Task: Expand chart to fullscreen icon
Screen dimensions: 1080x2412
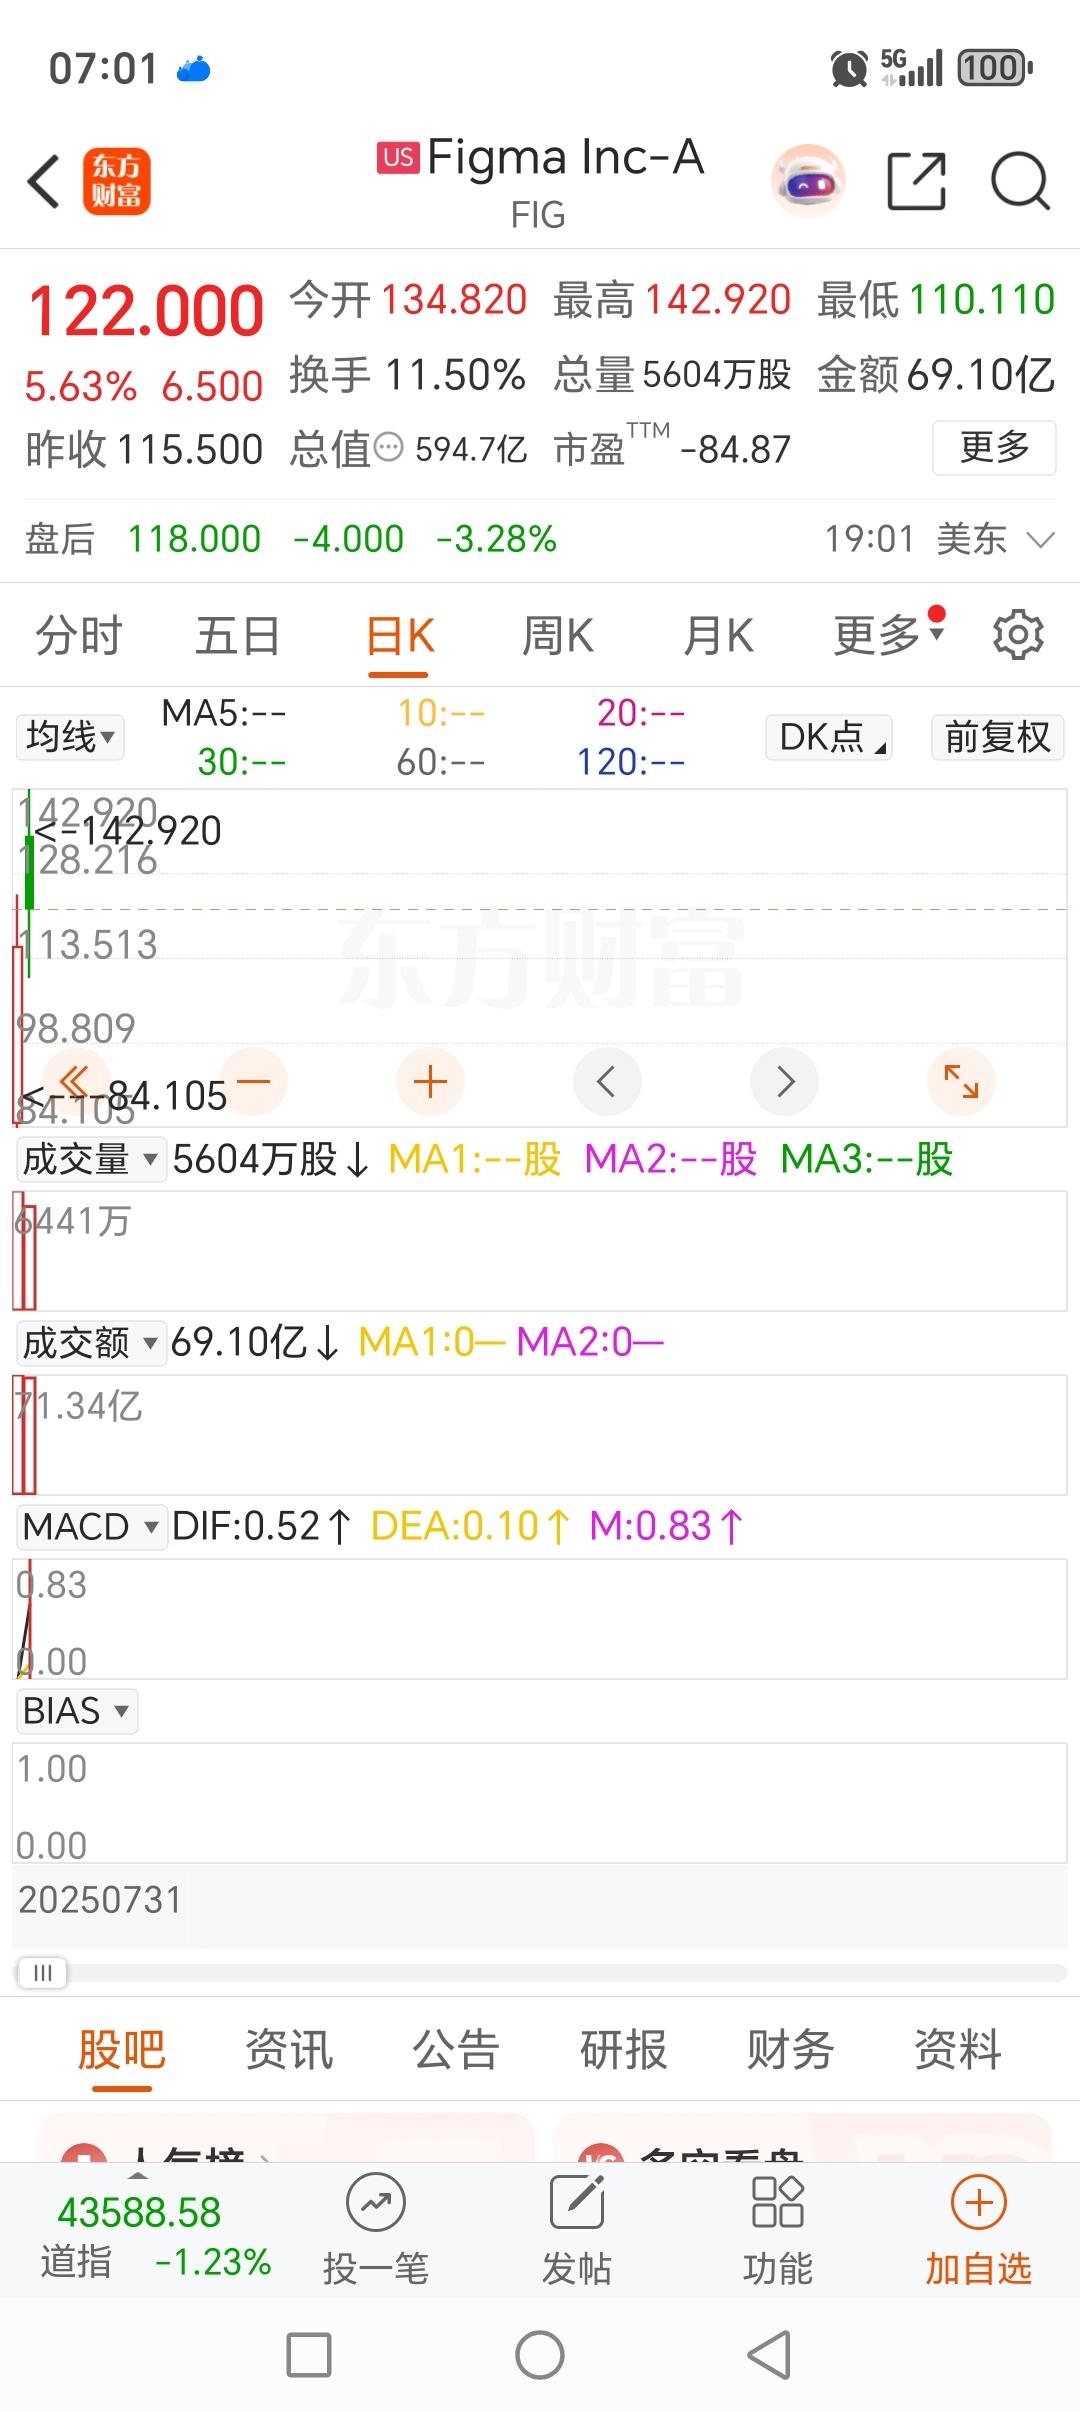Action: 962,1081
